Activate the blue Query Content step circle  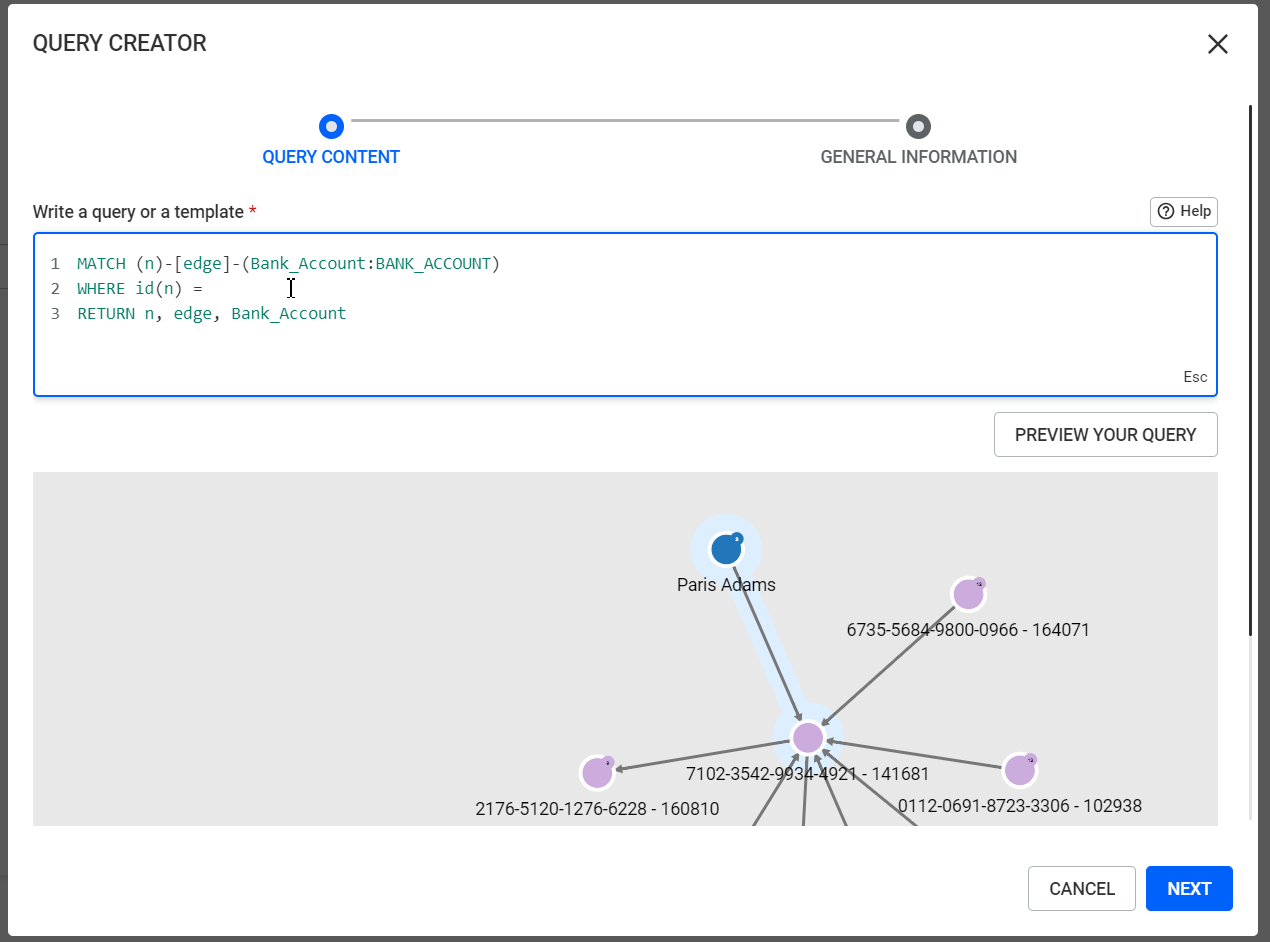point(331,127)
